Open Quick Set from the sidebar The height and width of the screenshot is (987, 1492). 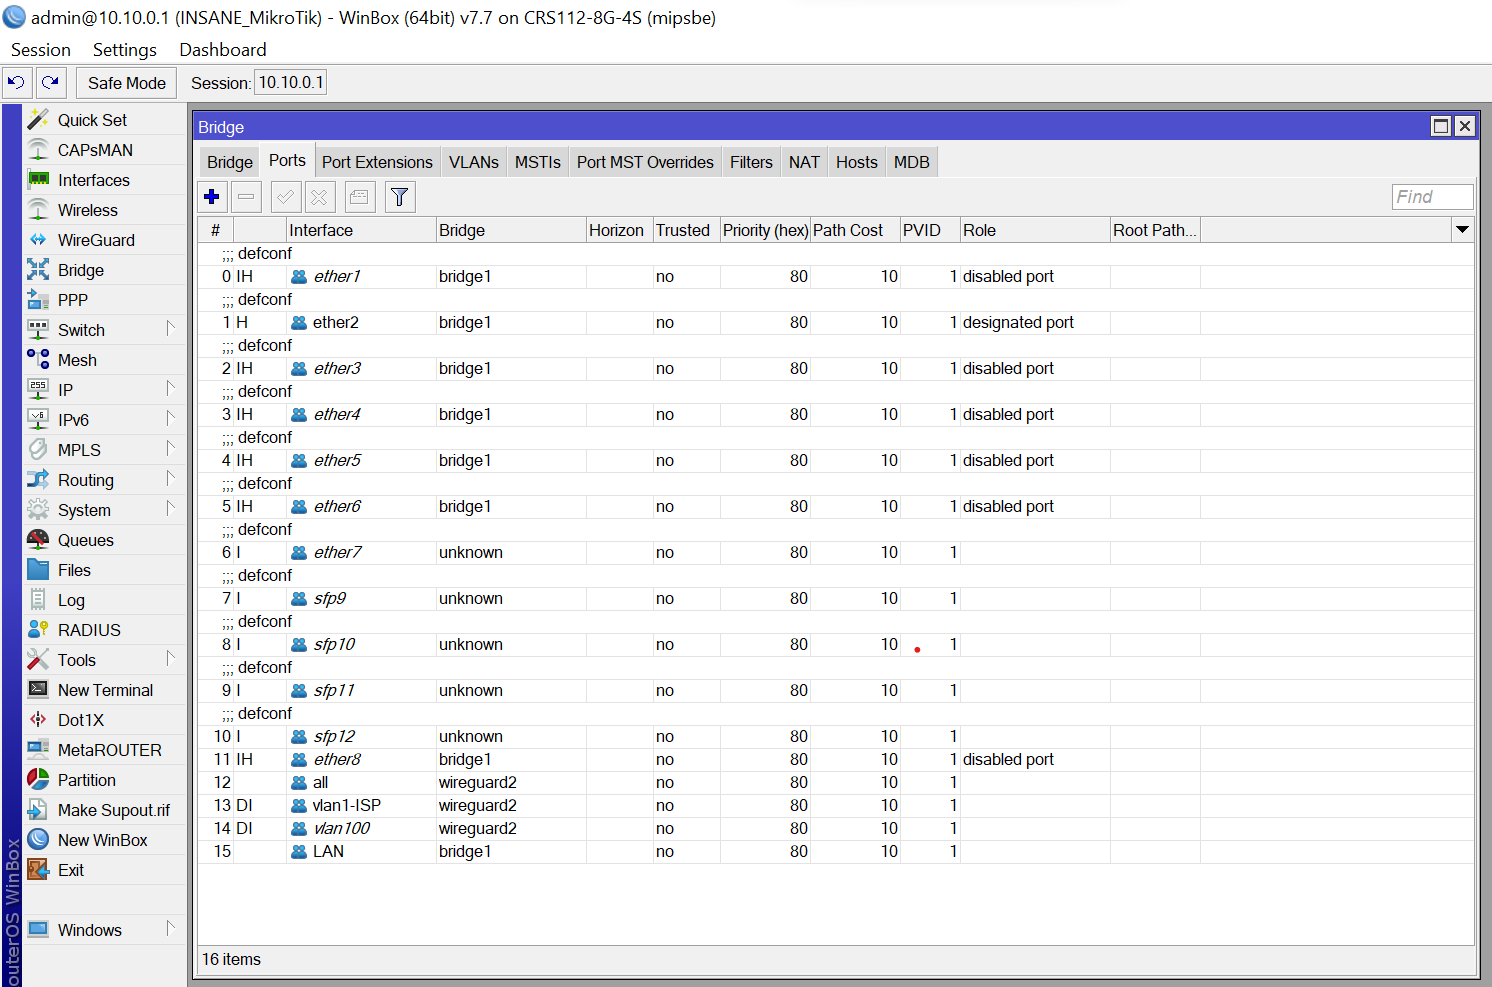click(92, 120)
